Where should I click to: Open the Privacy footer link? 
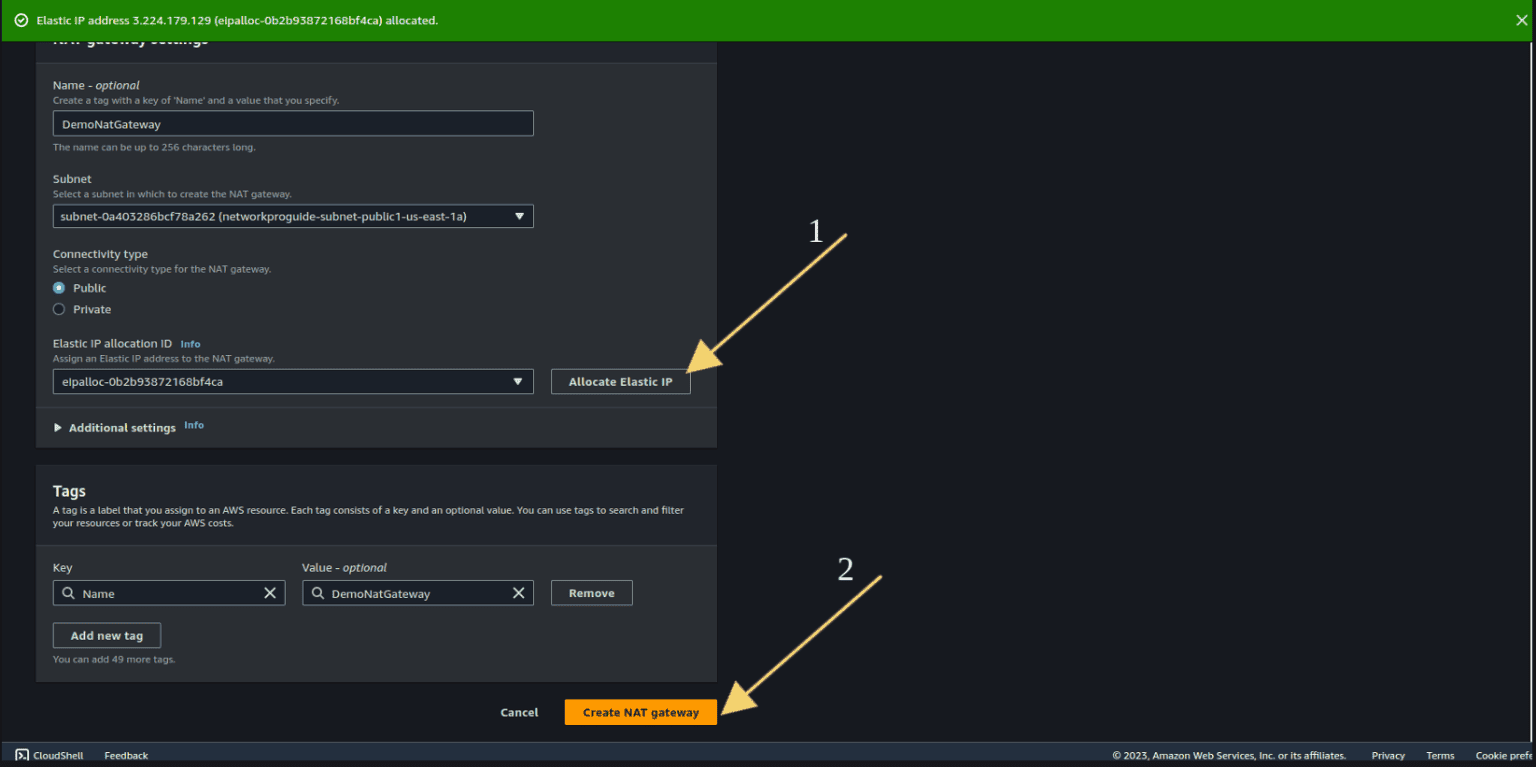pyautogui.click(x=1388, y=755)
